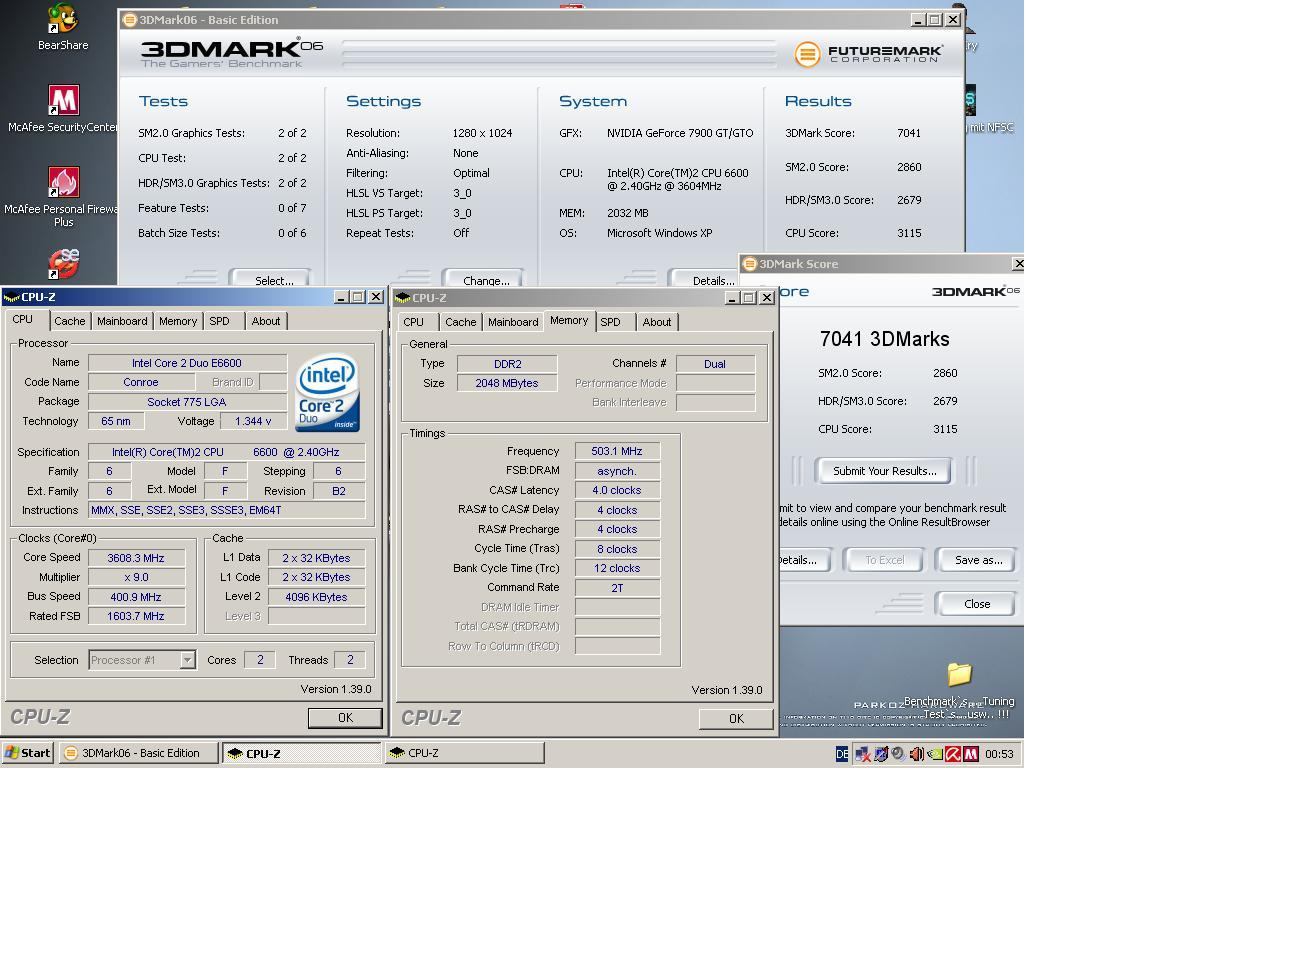Open the BearShare desktop shortcut

click(x=63, y=26)
